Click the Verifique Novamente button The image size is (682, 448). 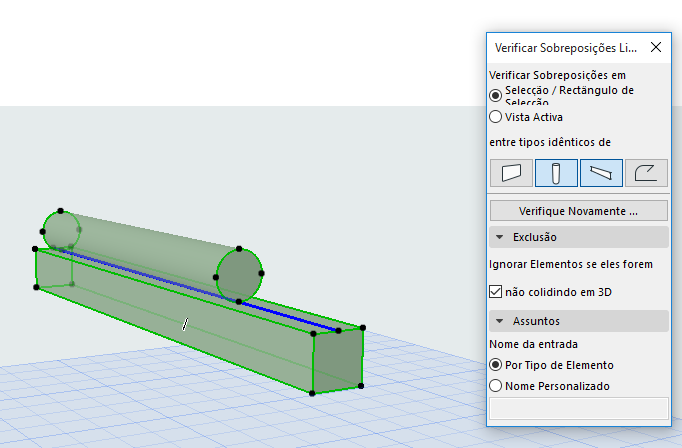click(578, 211)
